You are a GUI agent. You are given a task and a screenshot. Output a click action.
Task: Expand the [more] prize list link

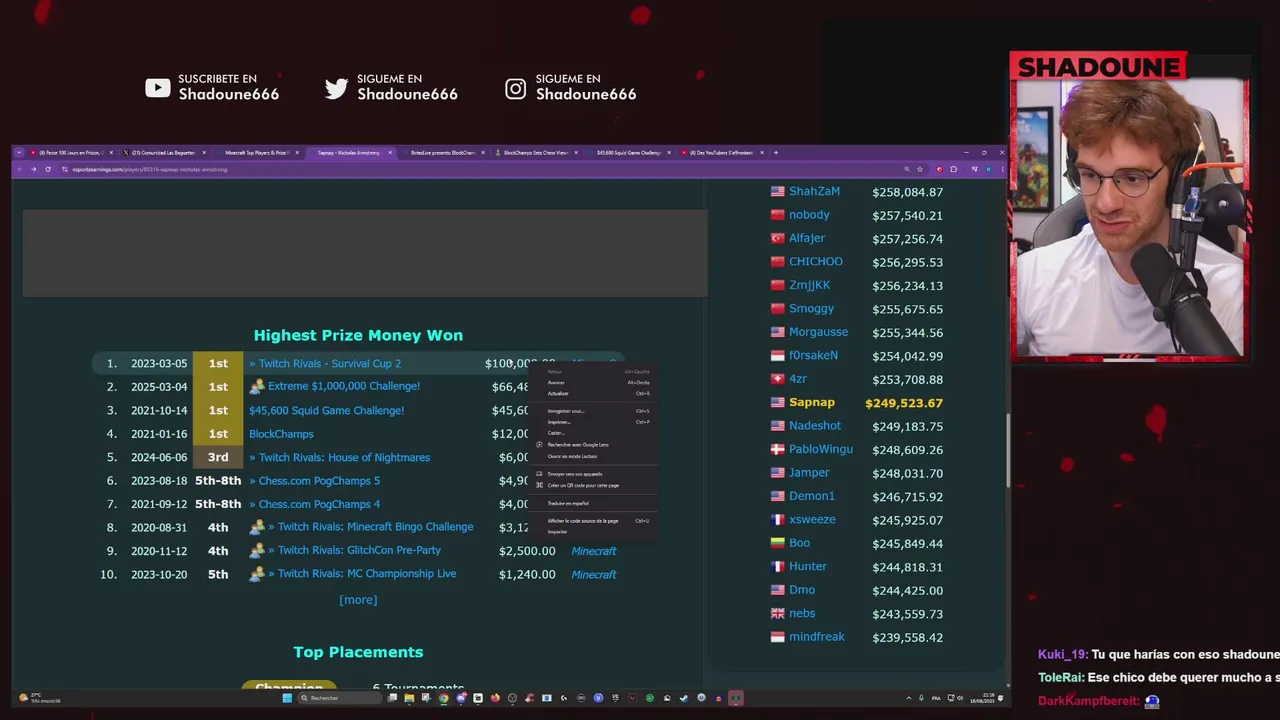pyautogui.click(x=358, y=600)
